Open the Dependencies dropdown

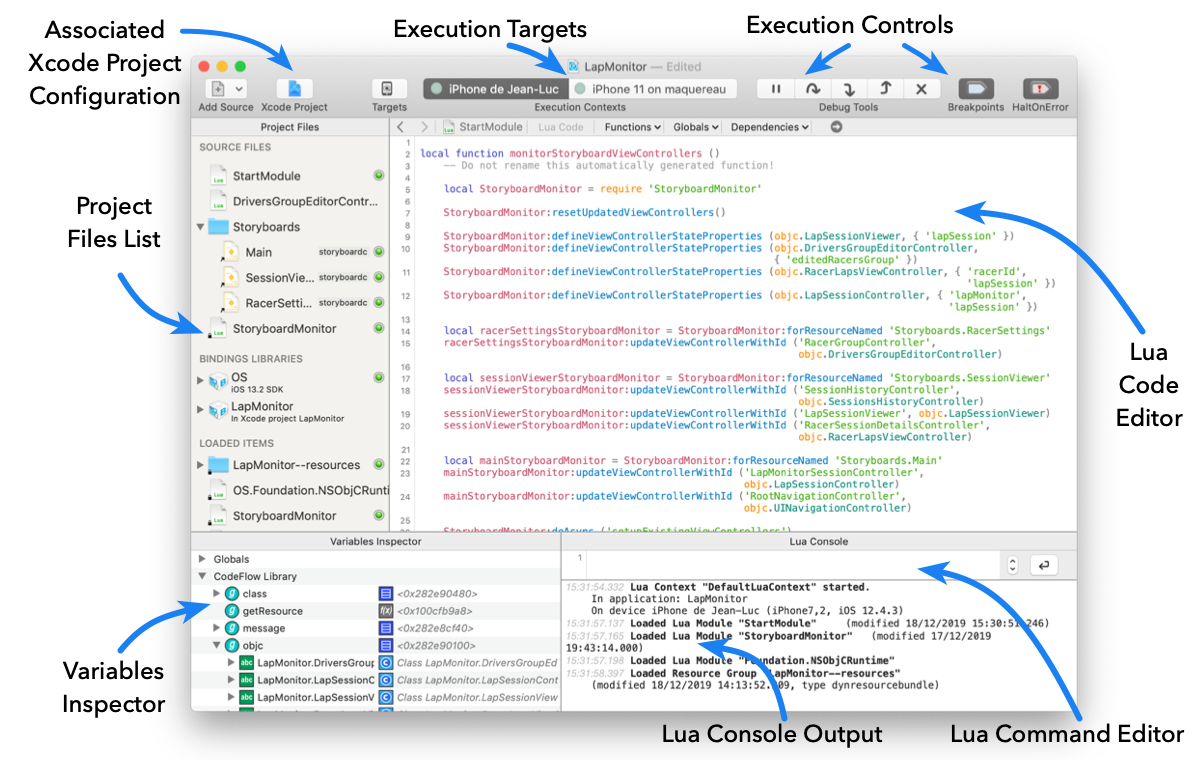point(770,127)
